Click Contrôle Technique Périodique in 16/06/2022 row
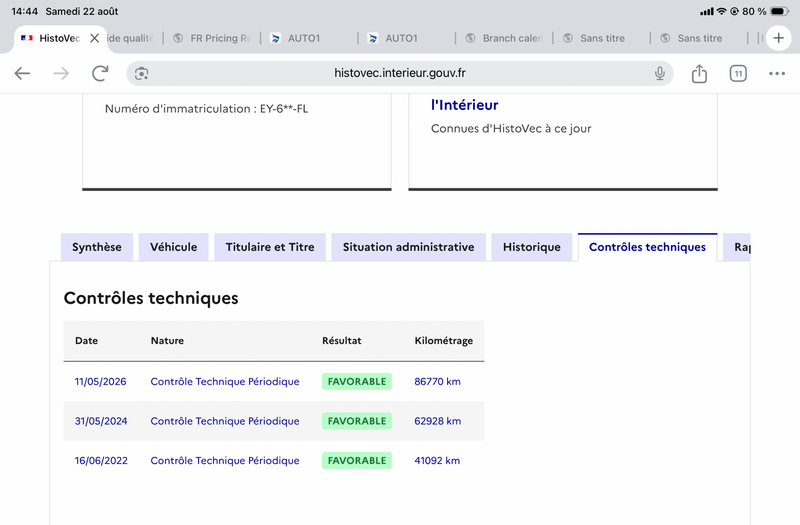800x525 pixels. [x=224, y=461]
